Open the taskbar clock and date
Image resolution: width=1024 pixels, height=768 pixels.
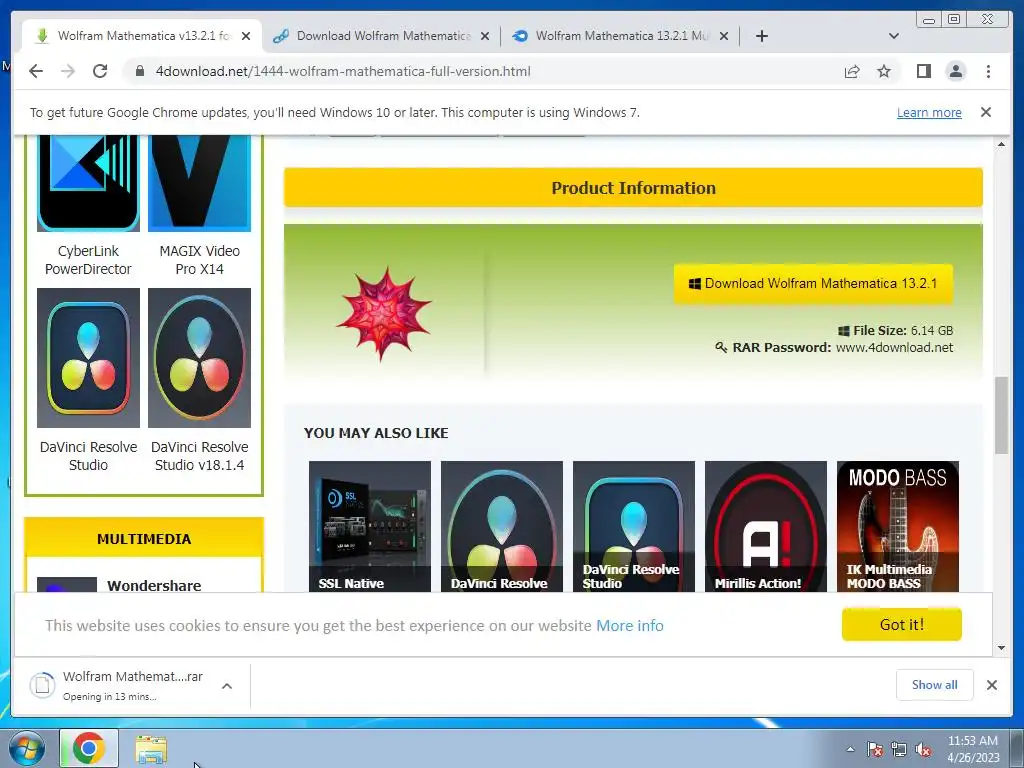[973, 749]
